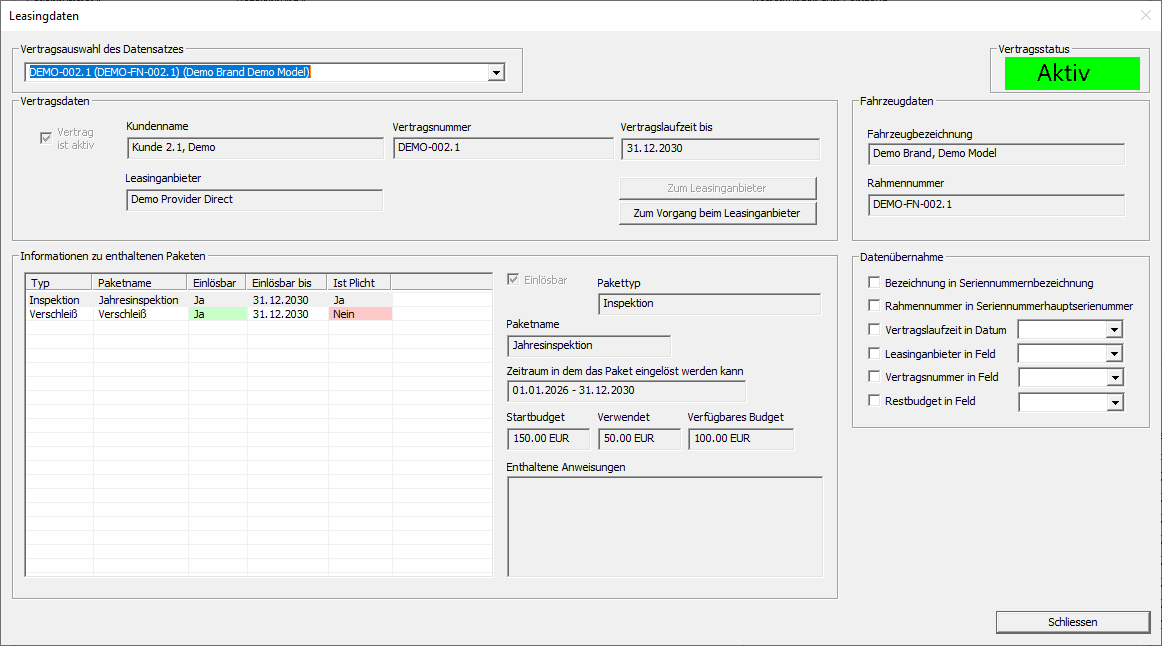Open the Leasinganbieter in Feld dropdown
The width and height of the screenshot is (1162, 646).
point(1114,354)
